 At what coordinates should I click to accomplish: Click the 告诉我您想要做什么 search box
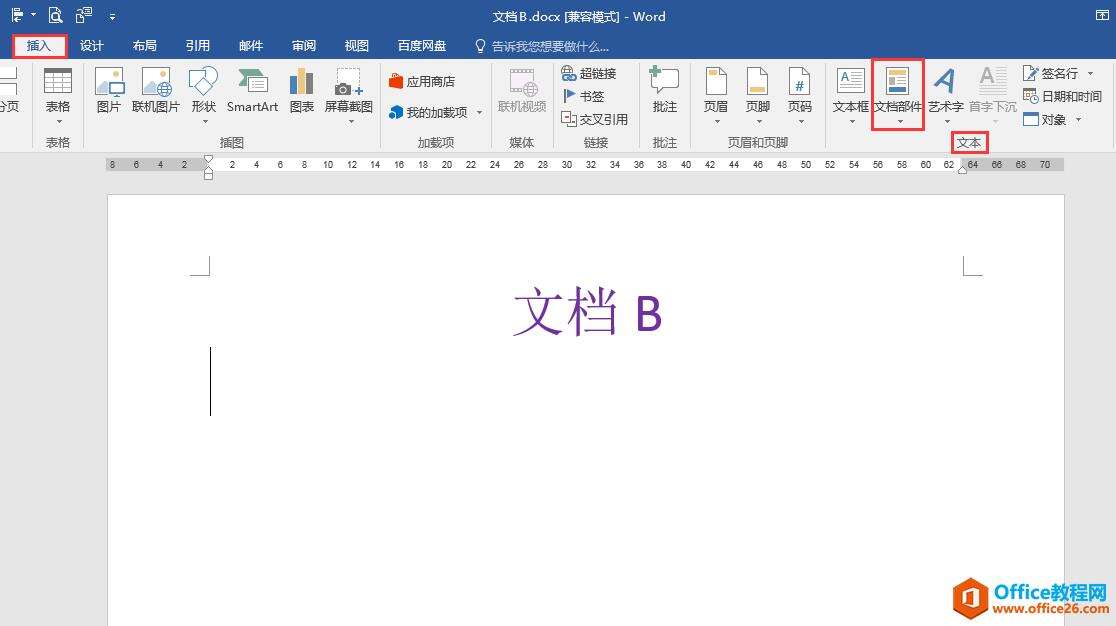(542, 47)
